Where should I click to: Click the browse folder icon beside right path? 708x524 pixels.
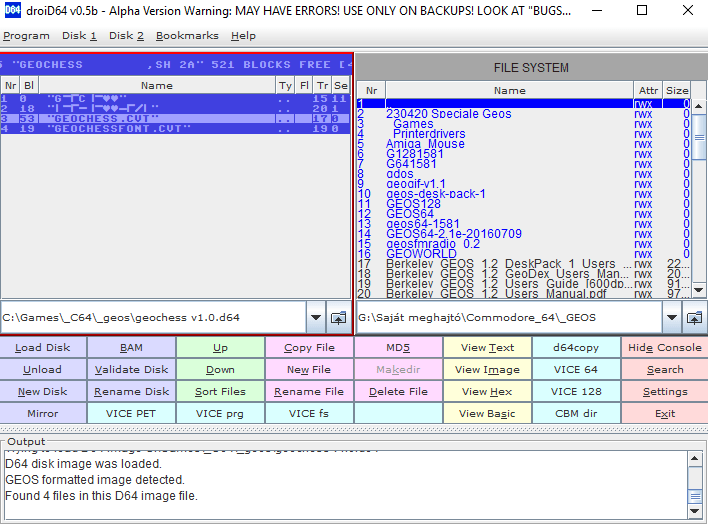click(x=692, y=318)
